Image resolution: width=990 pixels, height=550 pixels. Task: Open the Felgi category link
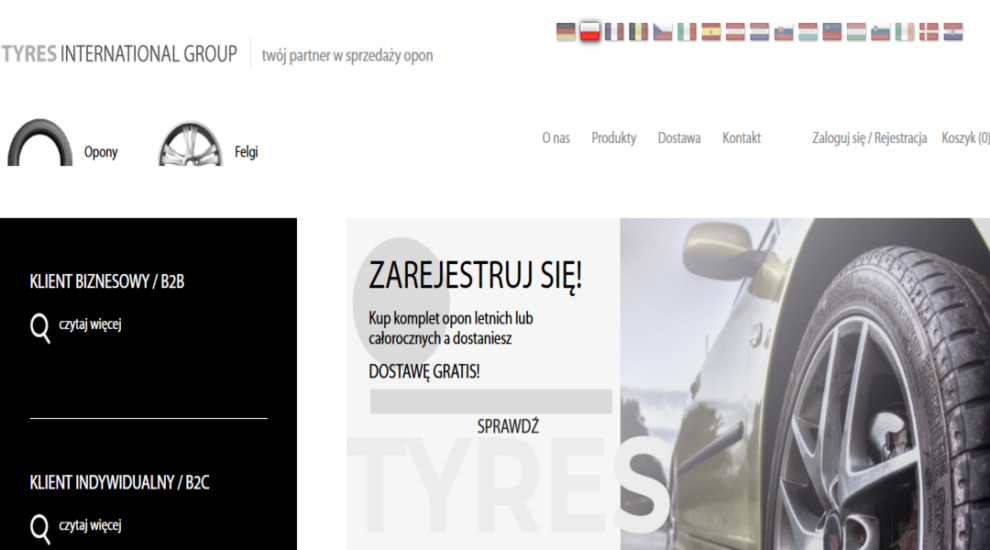246,152
